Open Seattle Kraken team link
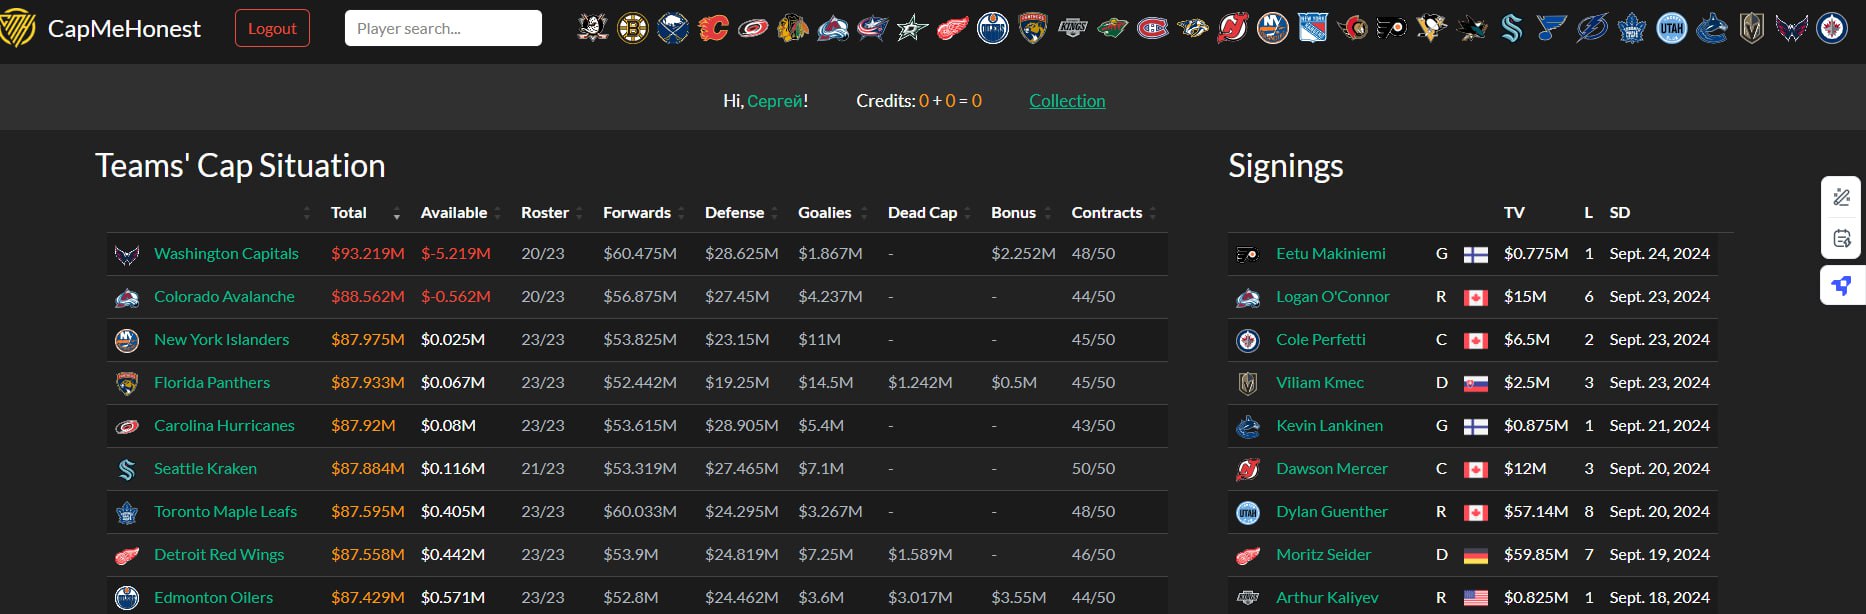Image resolution: width=1866 pixels, height=614 pixels. (x=205, y=469)
